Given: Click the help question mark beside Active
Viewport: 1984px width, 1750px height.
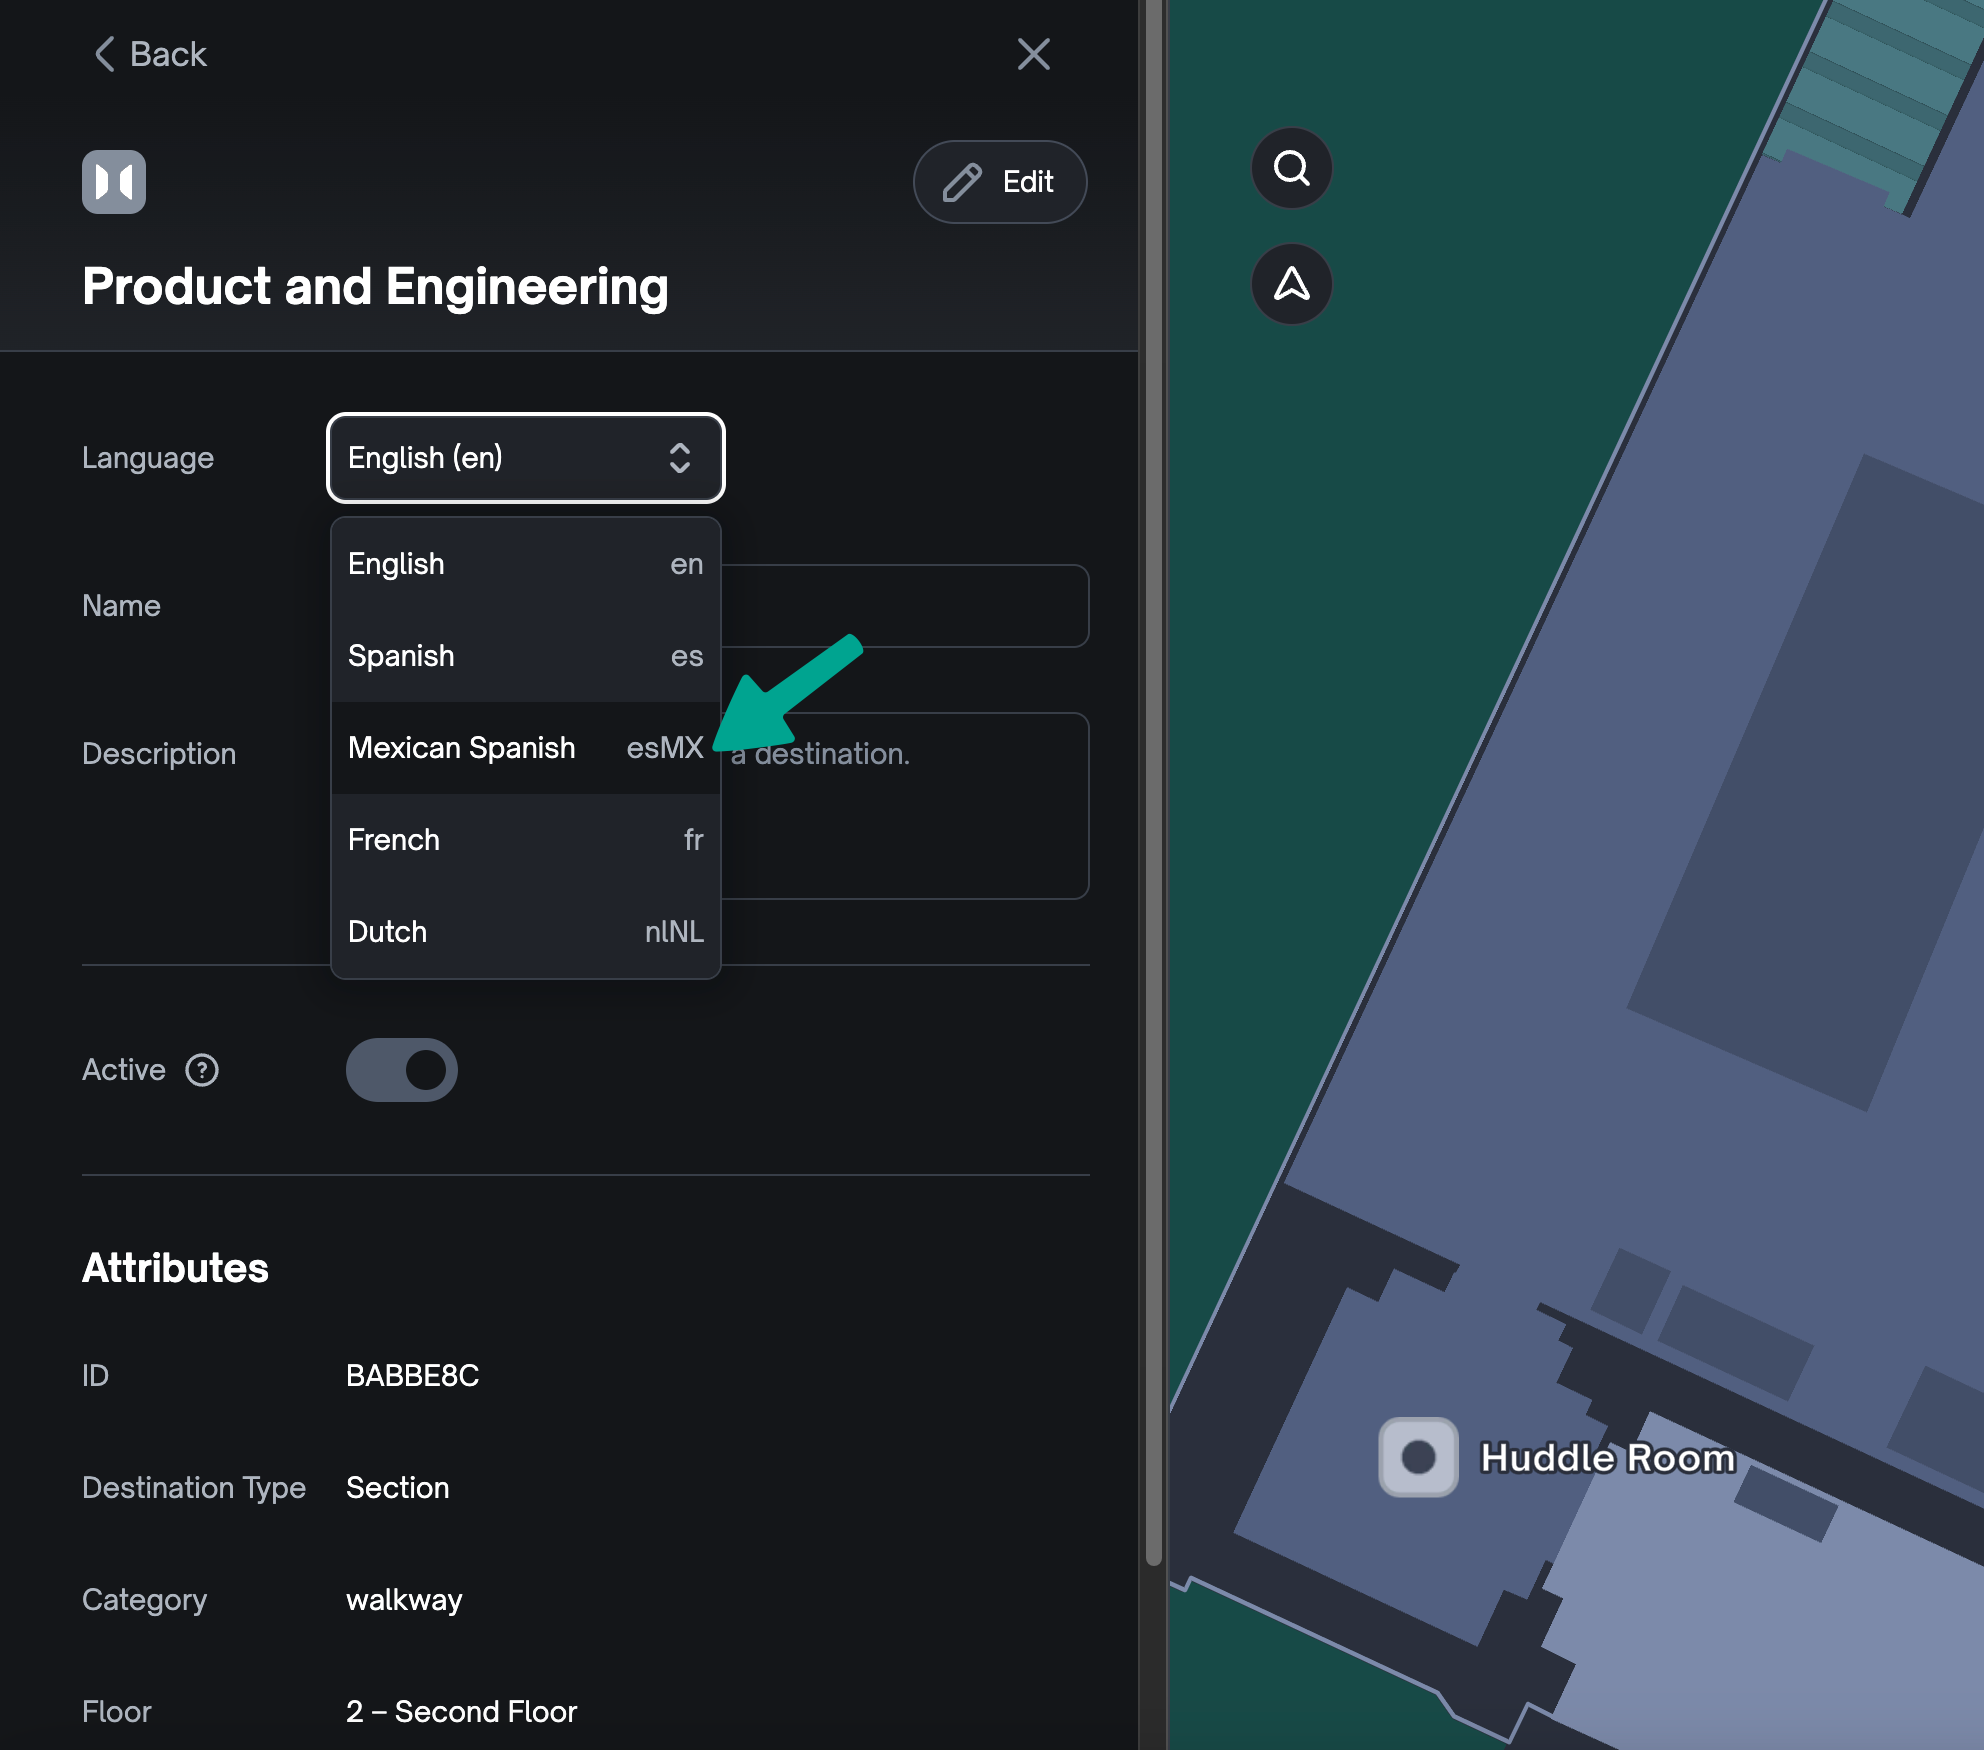Looking at the screenshot, I should (202, 1070).
